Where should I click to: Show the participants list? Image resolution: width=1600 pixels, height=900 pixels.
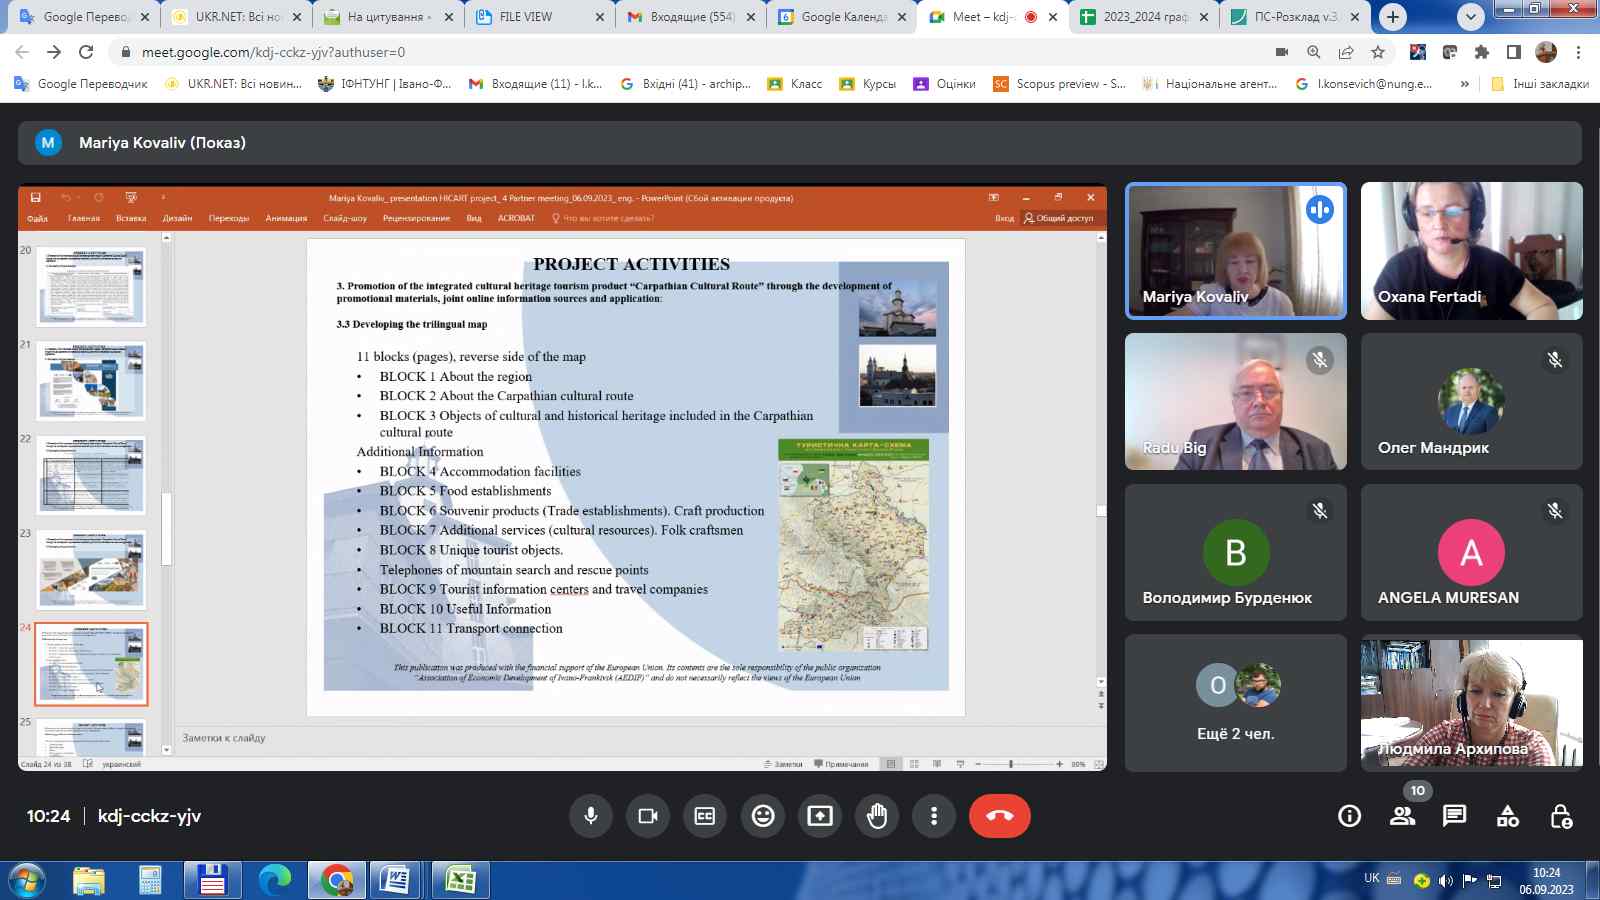coord(1402,816)
